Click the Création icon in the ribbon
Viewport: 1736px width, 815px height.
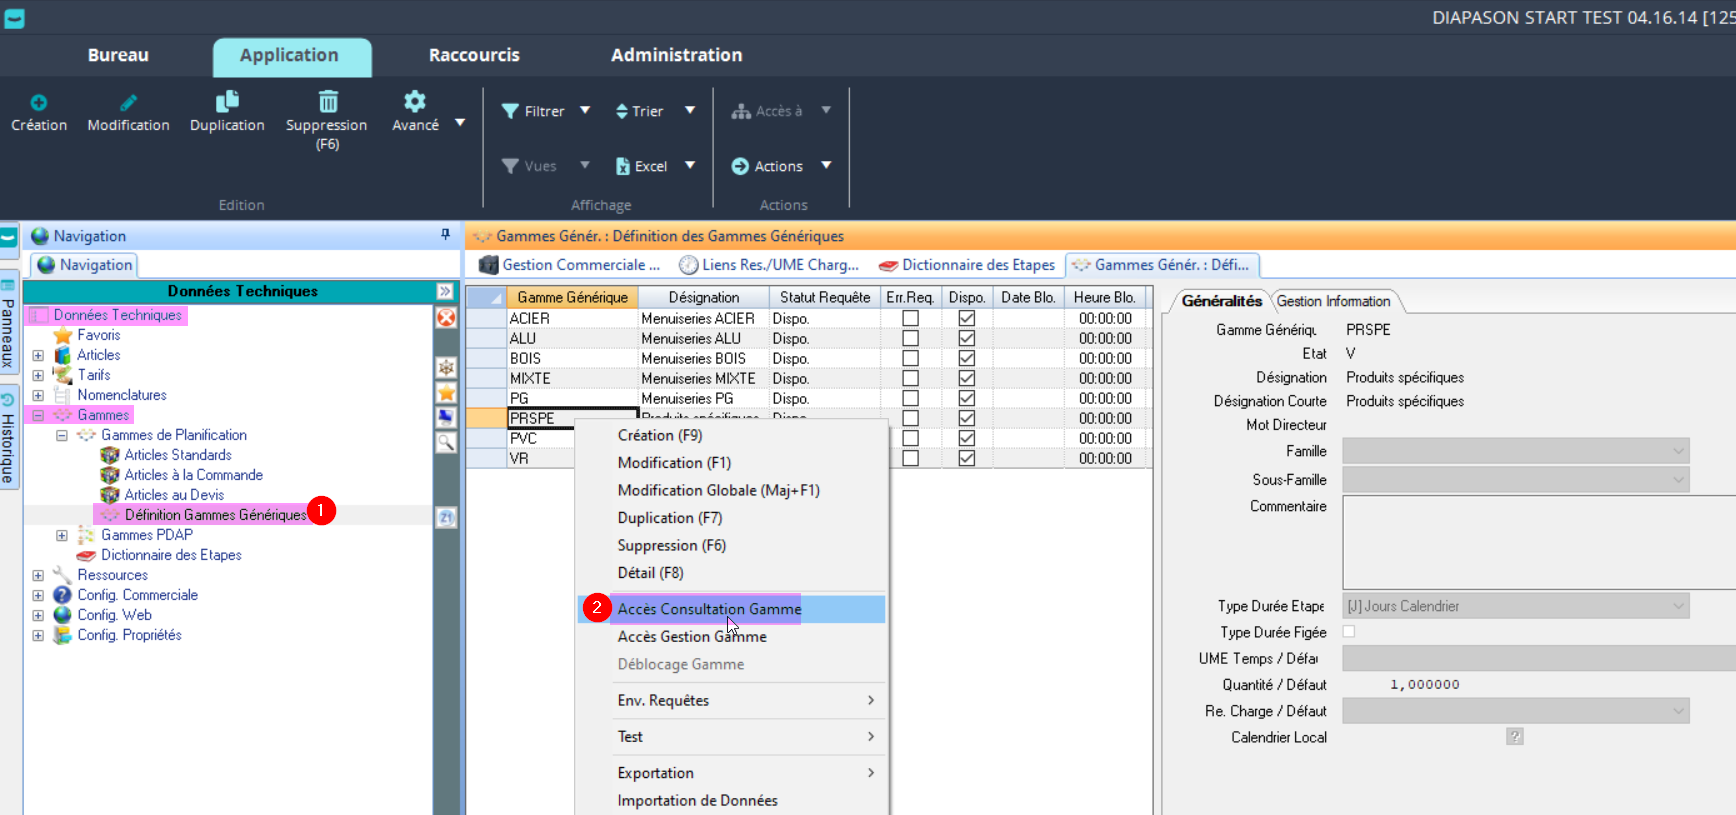point(38,103)
